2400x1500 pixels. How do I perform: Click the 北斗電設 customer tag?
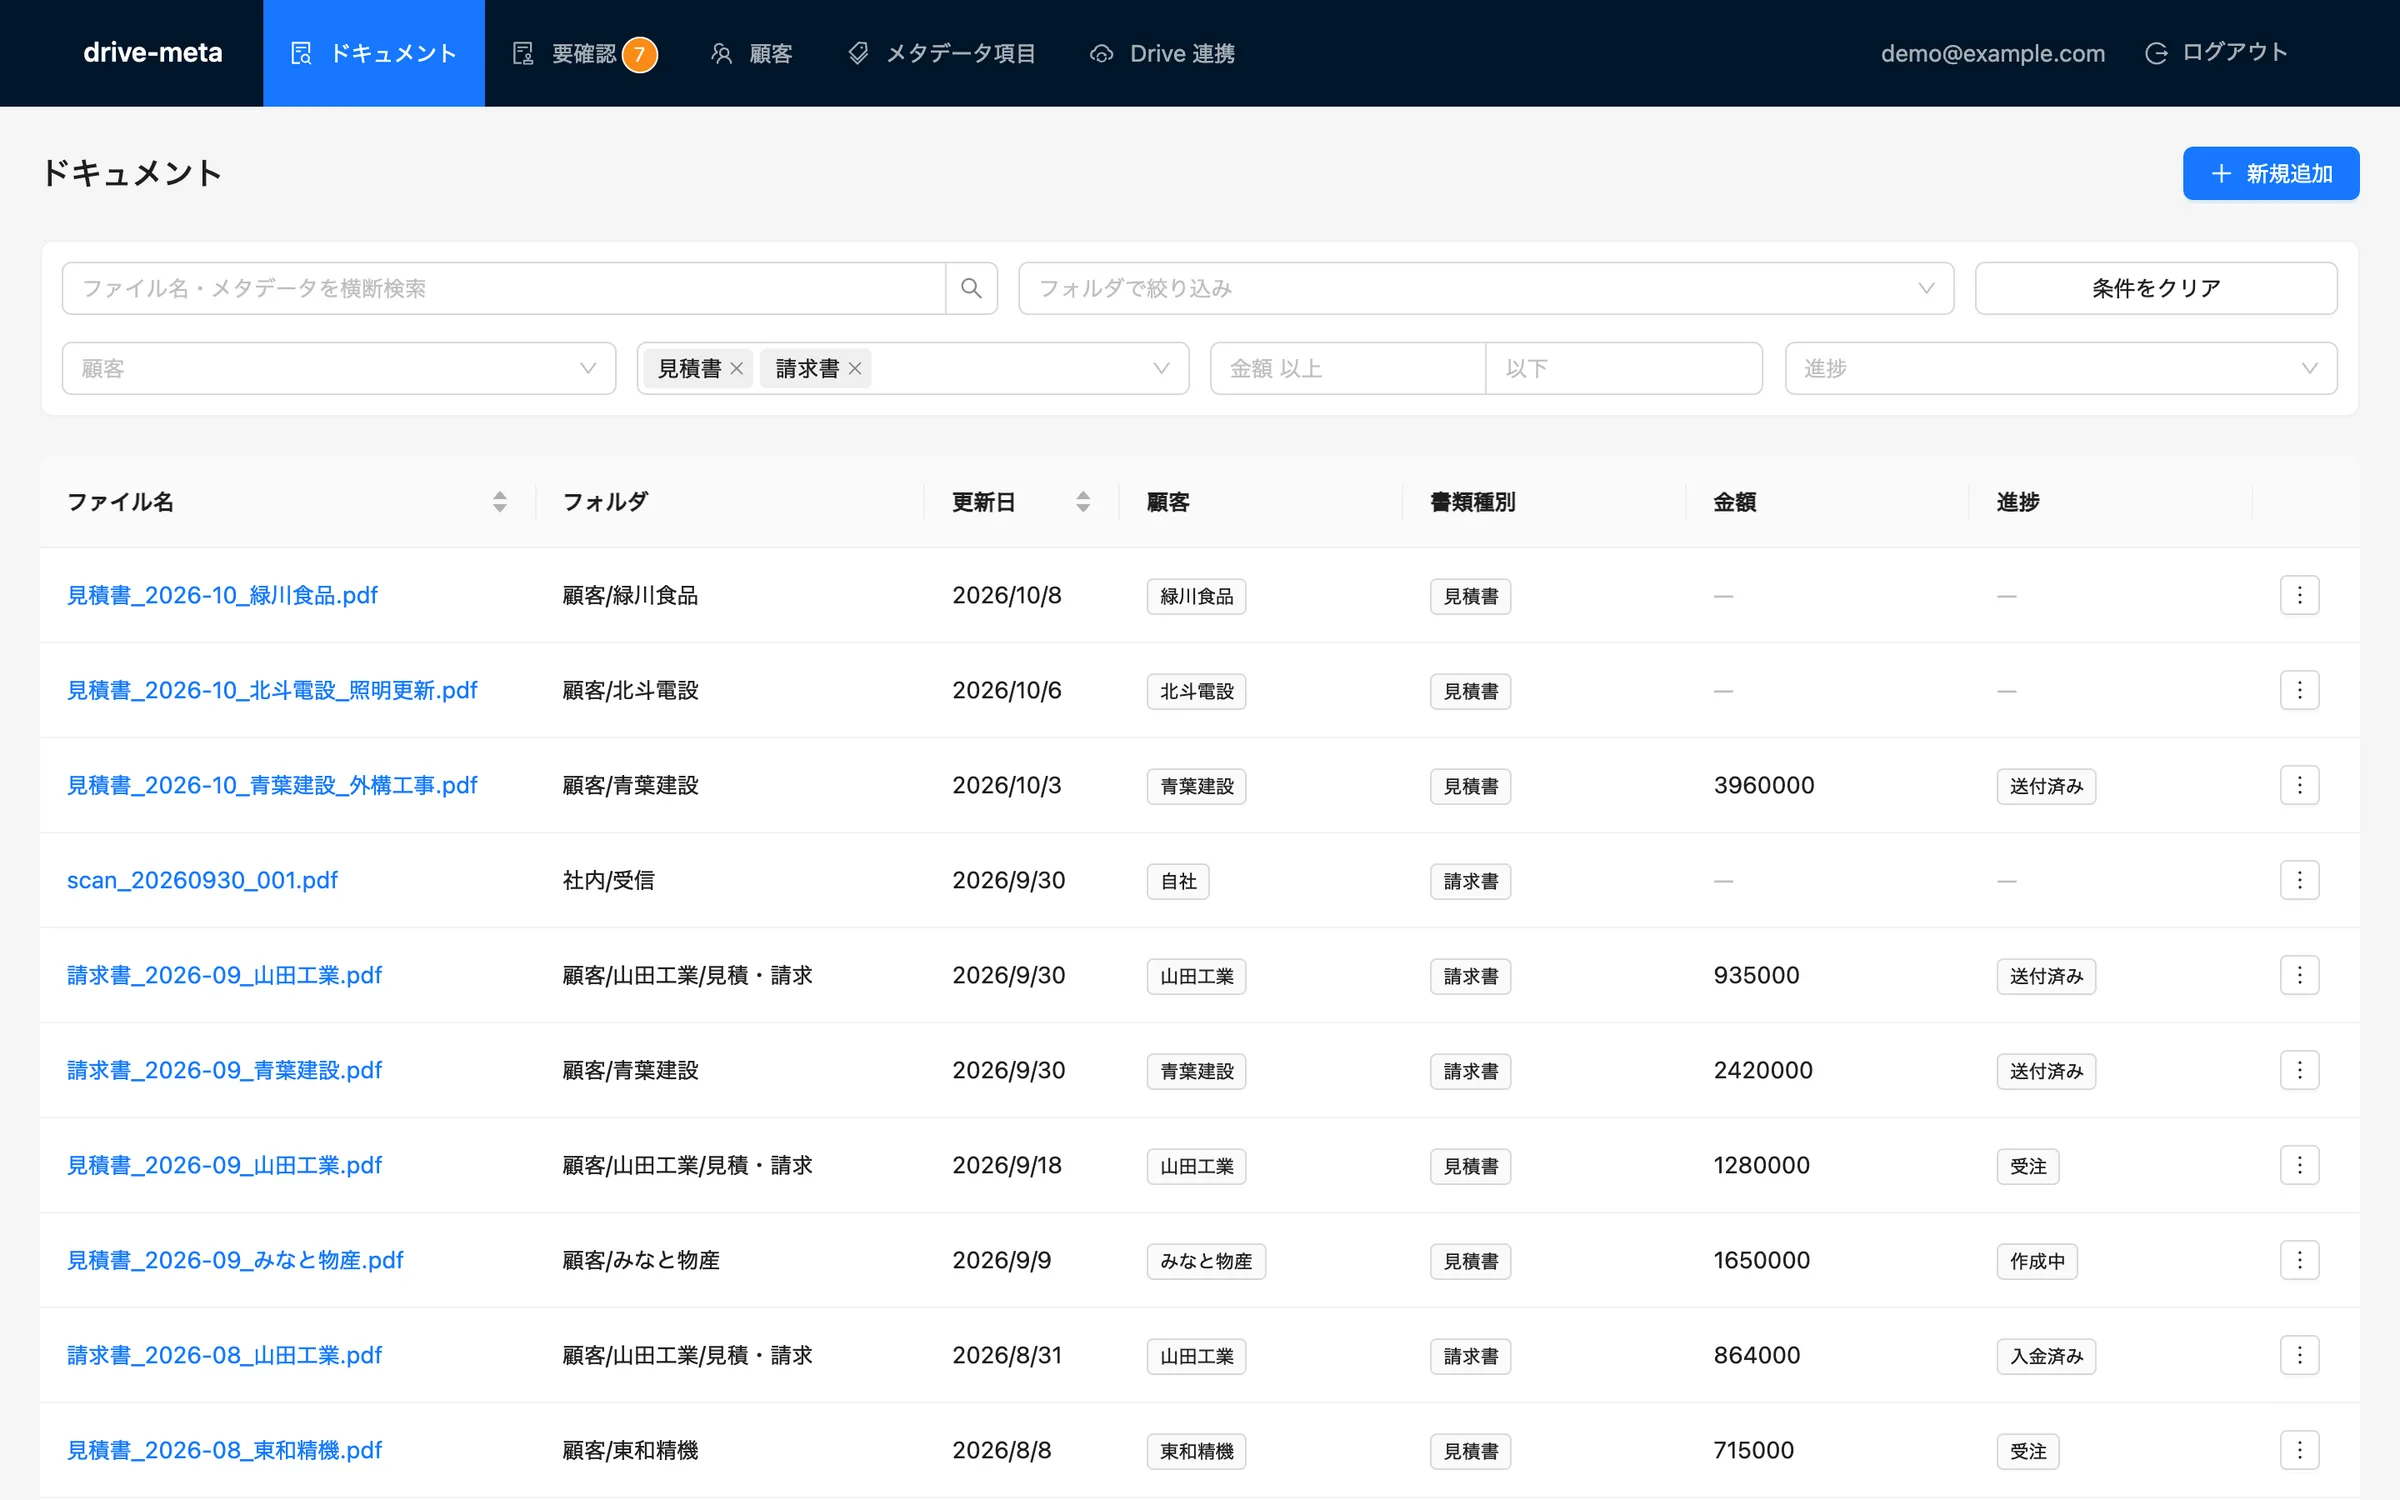[1196, 691]
